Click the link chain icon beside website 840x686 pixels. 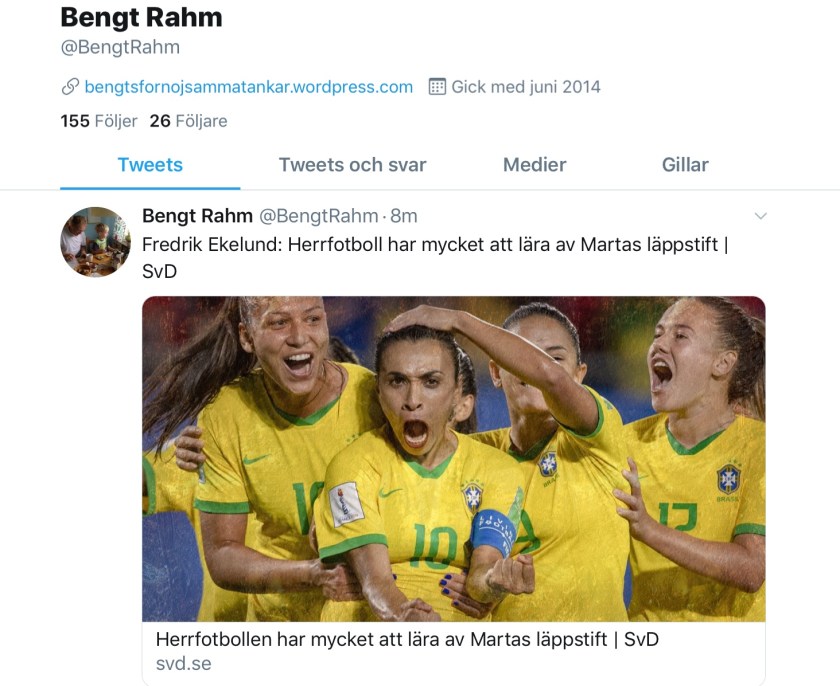[x=70, y=87]
